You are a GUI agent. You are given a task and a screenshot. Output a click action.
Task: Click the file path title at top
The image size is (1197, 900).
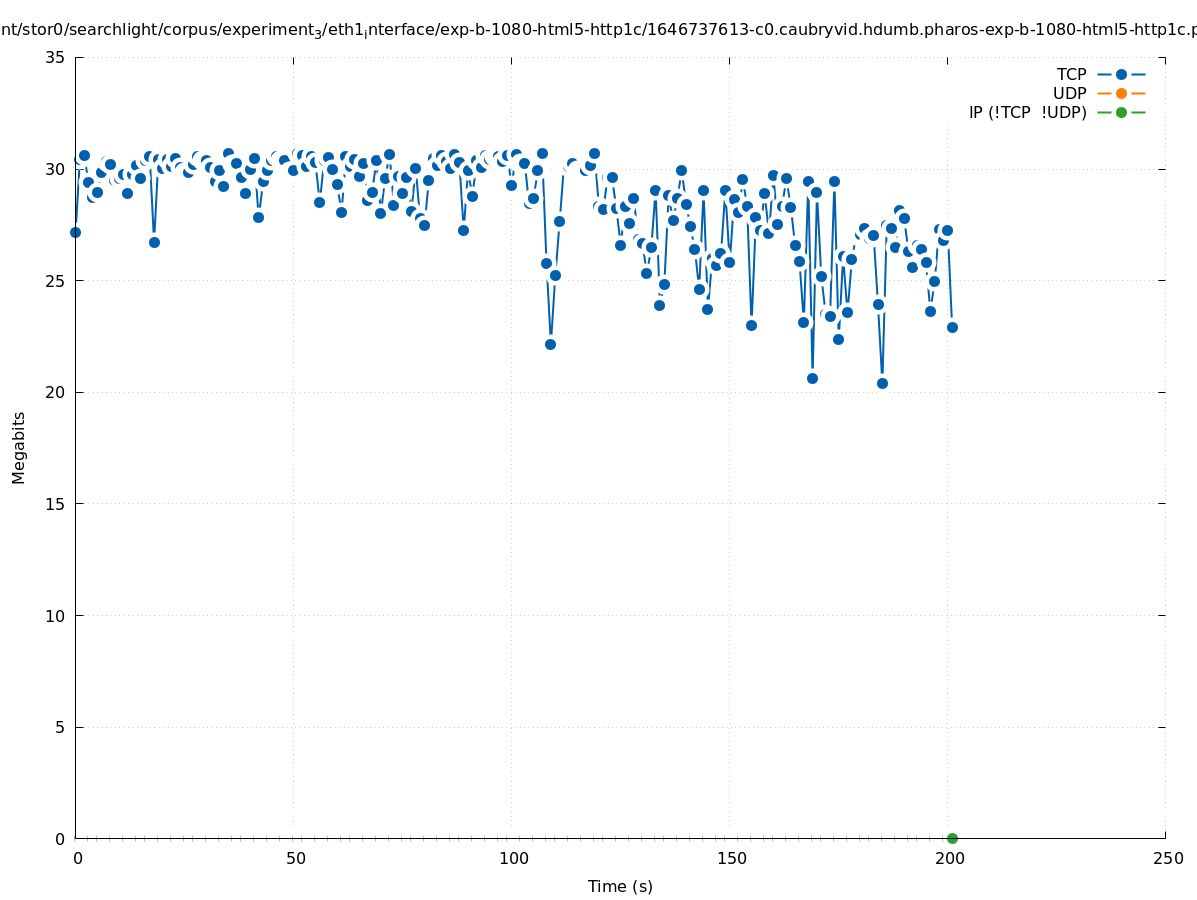[598, 31]
